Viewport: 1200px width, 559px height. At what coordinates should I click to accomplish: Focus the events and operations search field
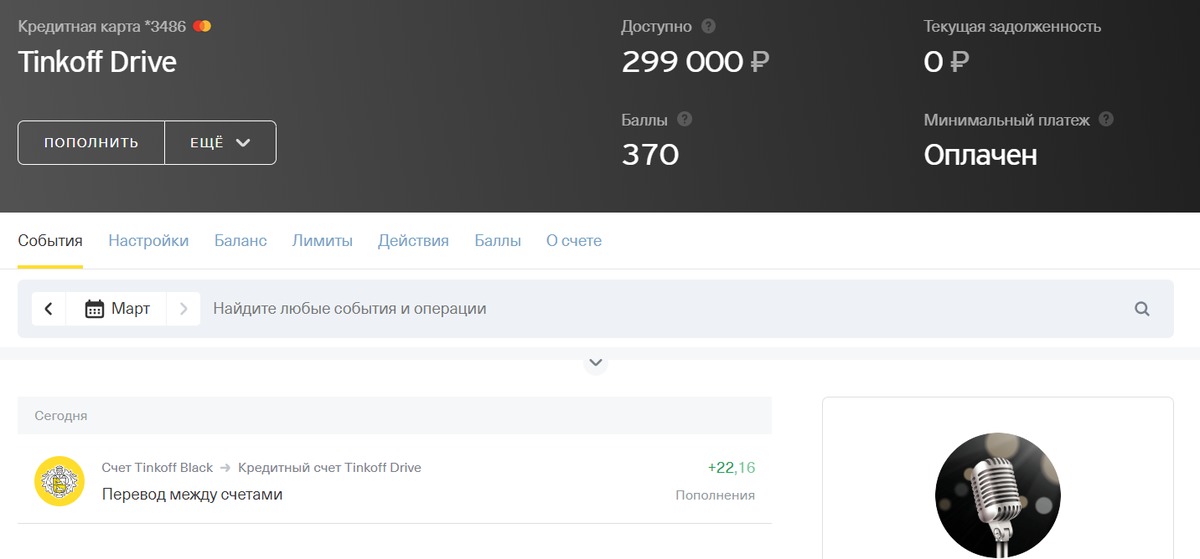(x=660, y=309)
